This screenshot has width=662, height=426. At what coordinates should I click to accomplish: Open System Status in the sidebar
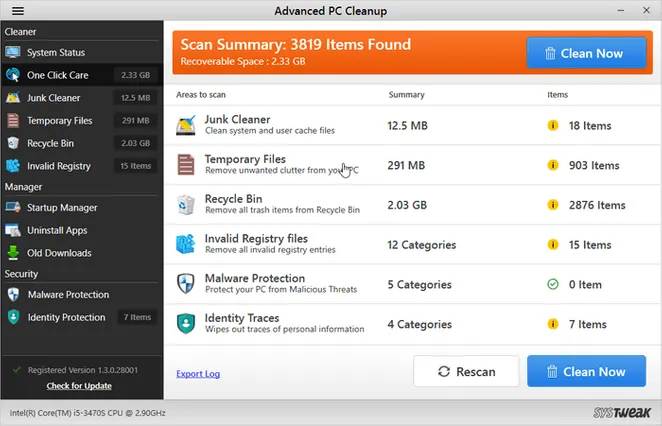pyautogui.click(x=55, y=52)
